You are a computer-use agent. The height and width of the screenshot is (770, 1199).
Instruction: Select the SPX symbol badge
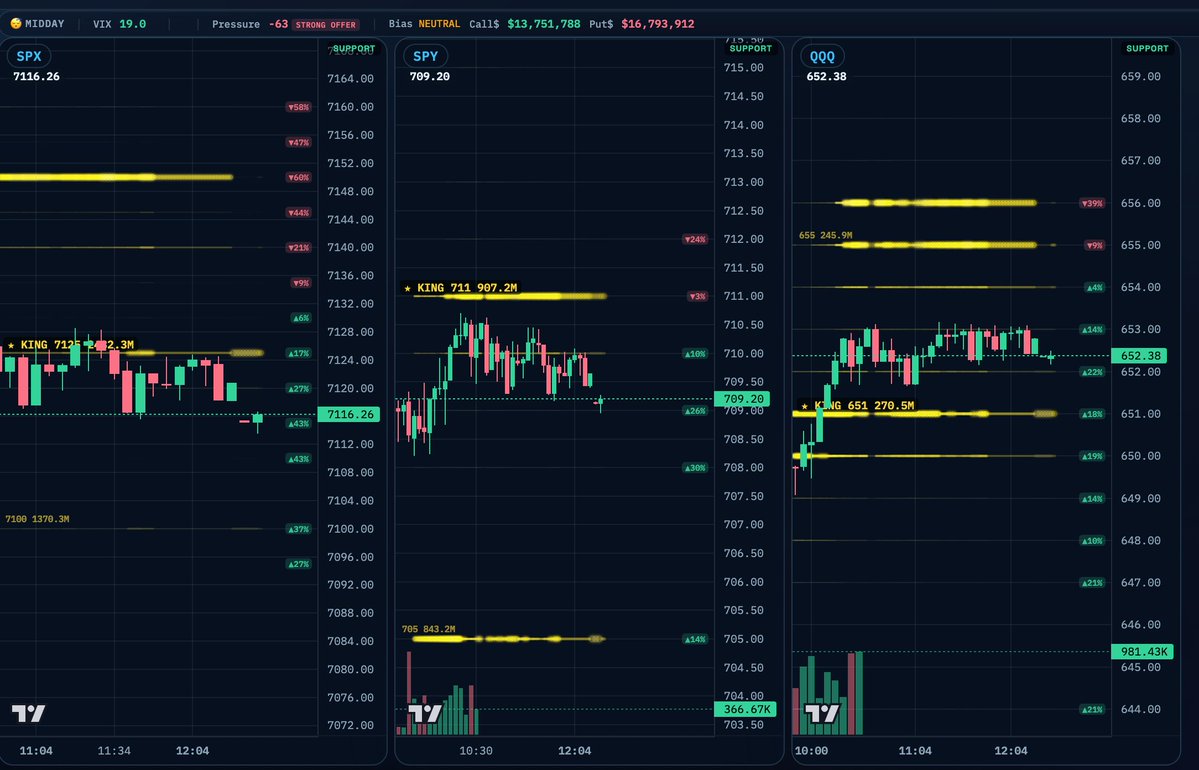[x=29, y=56]
